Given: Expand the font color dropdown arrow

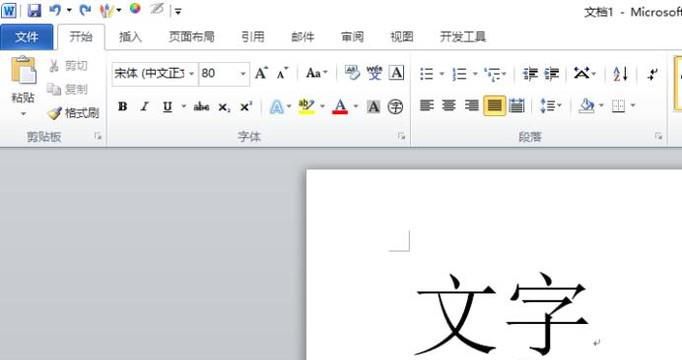Looking at the screenshot, I should point(356,106).
